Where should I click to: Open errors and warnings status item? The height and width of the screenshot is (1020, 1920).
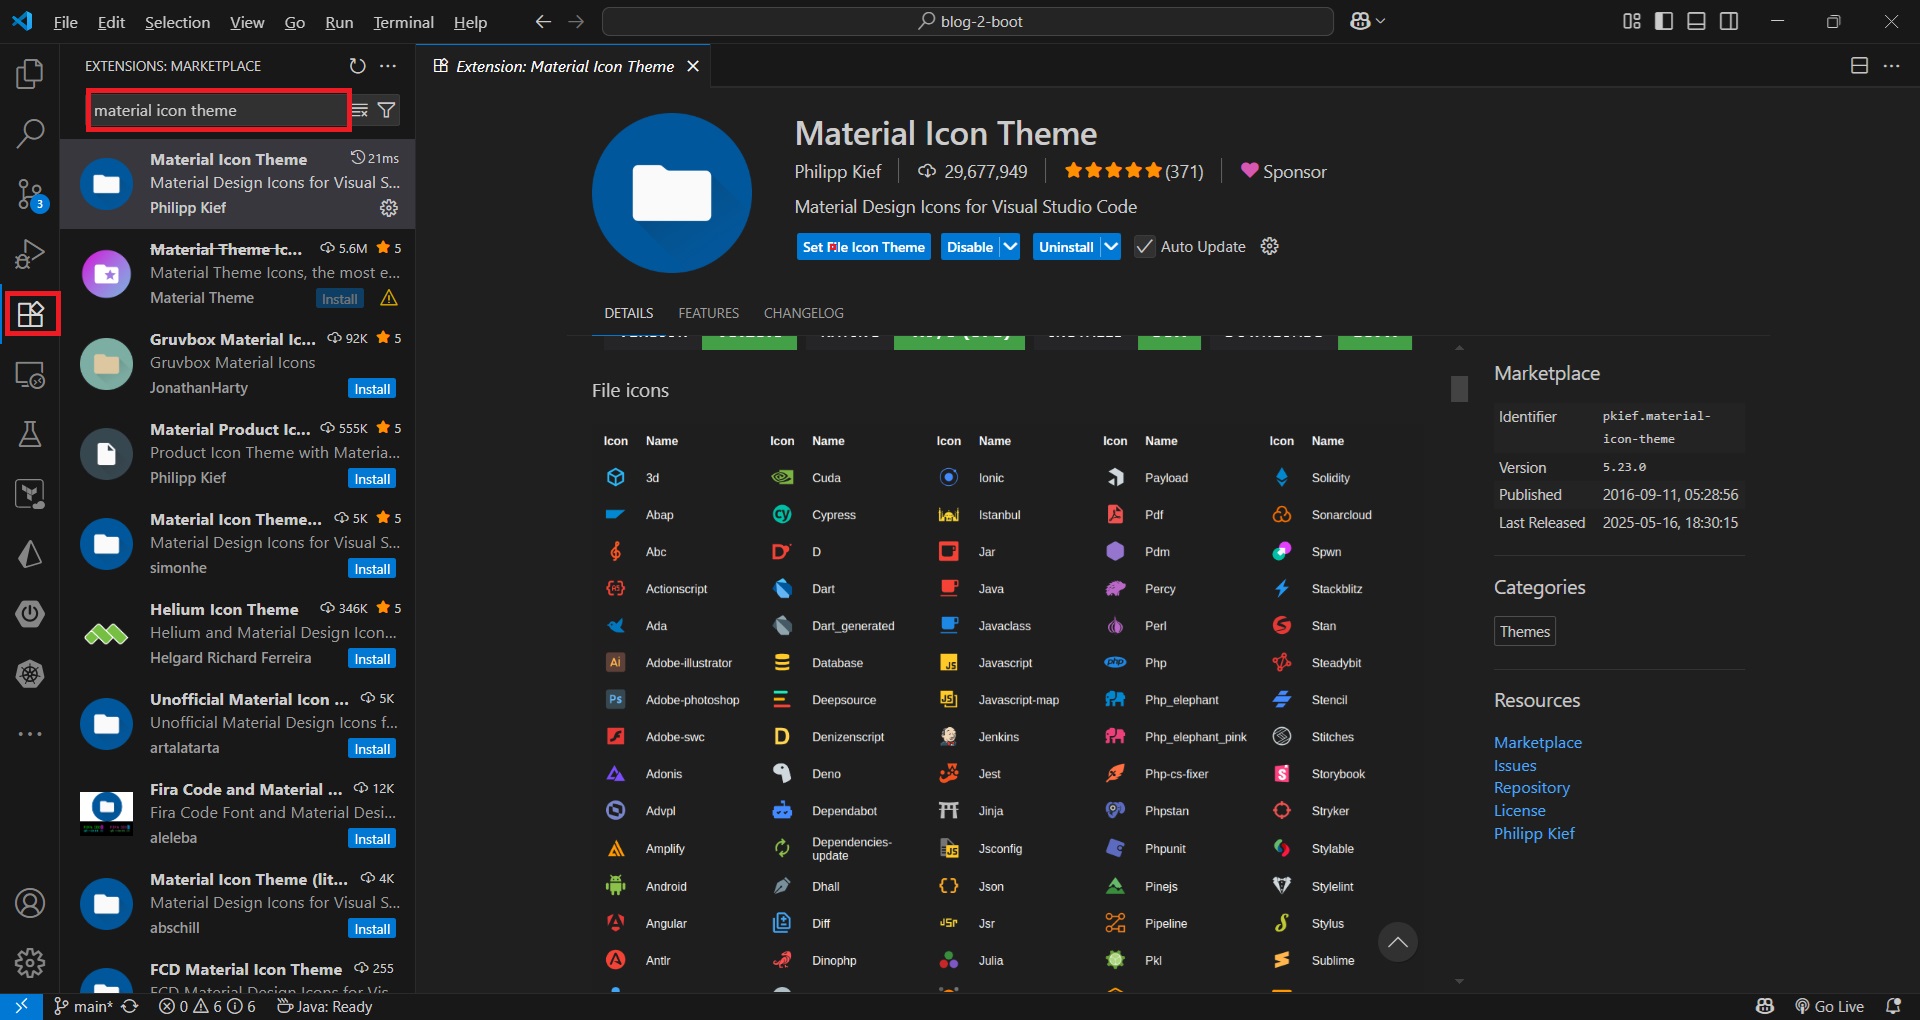click(x=207, y=1006)
